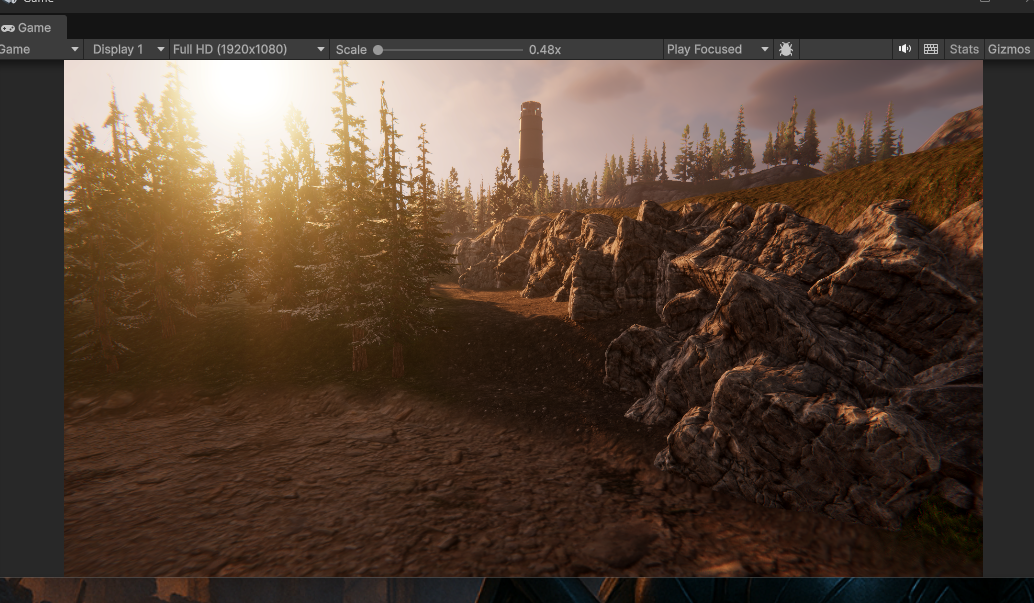Click the Scale slider handle
1034x603 pixels.
point(378,49)
